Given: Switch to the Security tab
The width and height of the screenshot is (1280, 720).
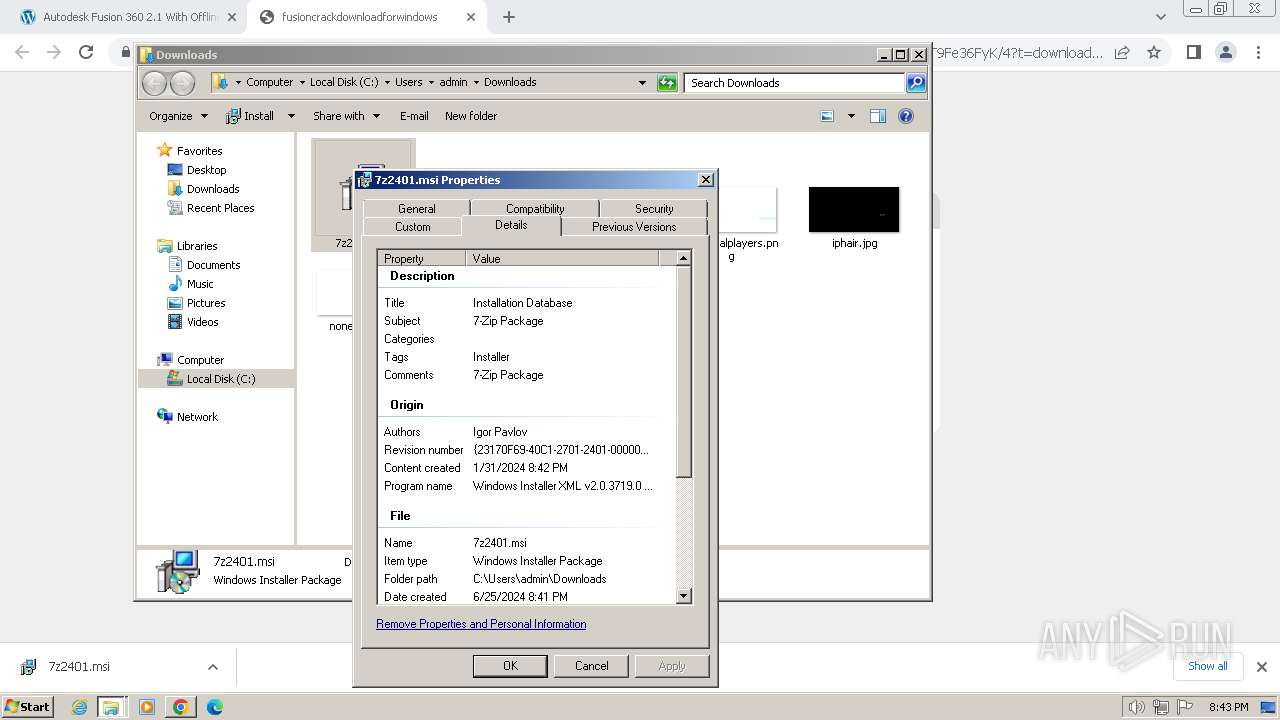Looking at the screenshot, I should (x=654, y=209).
